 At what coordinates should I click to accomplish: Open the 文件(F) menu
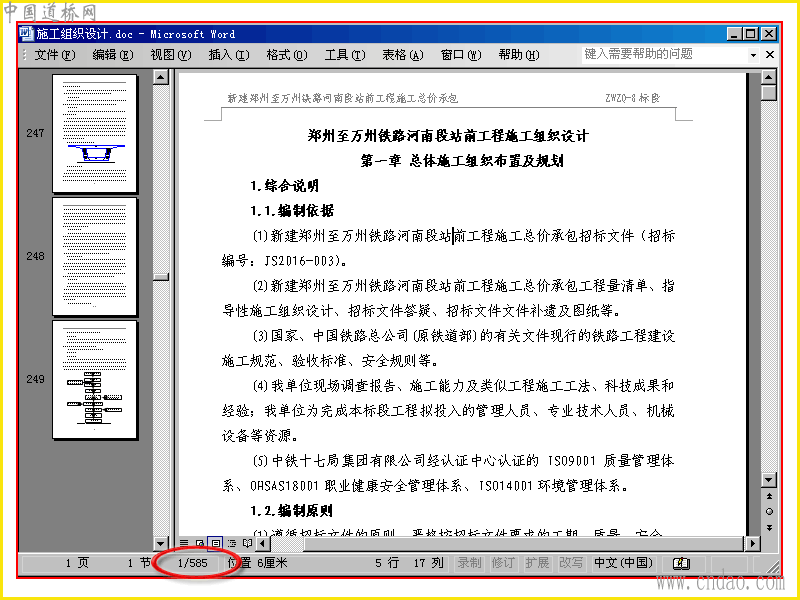(55, 55)
